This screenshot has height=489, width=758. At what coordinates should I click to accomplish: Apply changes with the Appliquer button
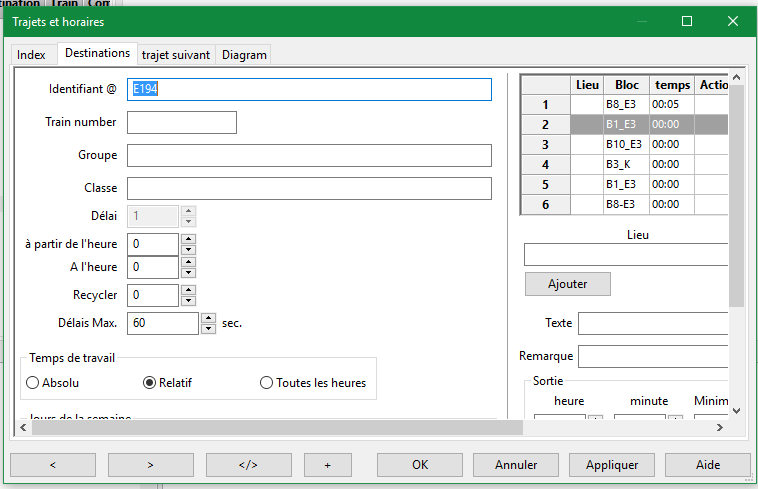pyautogui.click(x=611, y=465)
